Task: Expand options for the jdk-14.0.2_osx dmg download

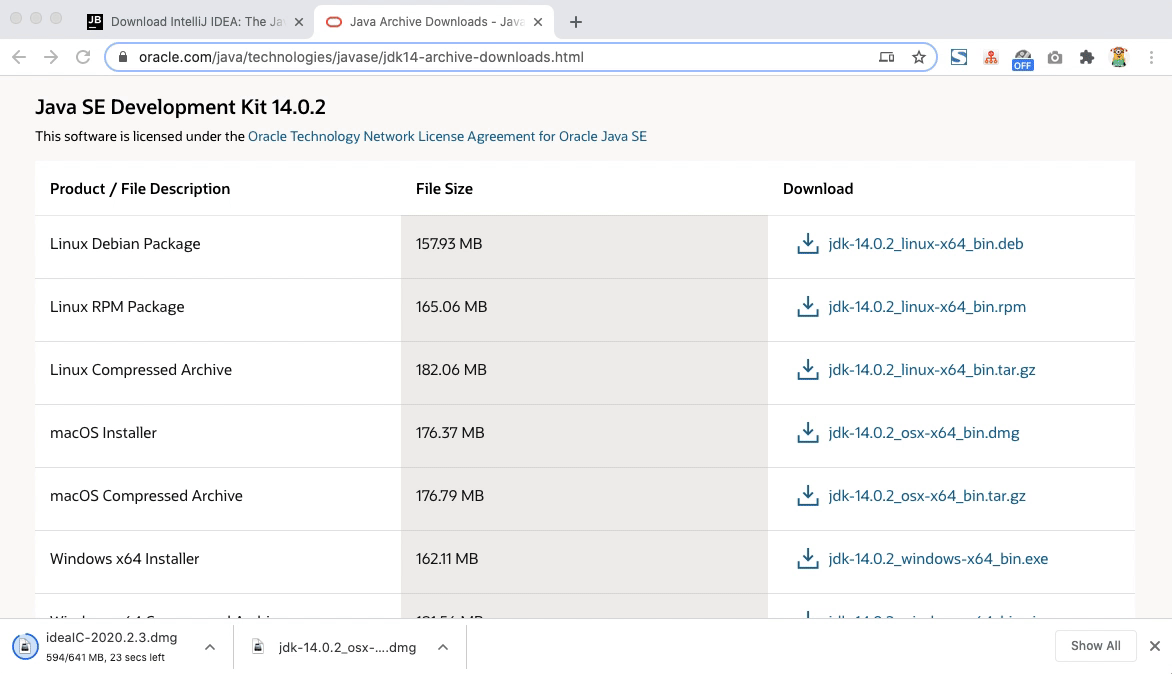Action: 443,647
